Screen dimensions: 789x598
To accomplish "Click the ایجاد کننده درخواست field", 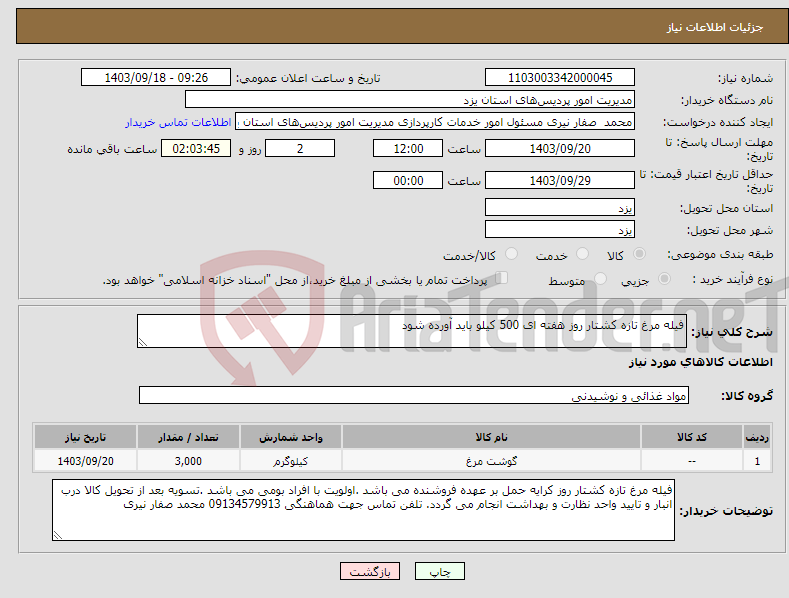I will [x=435, y=122].
